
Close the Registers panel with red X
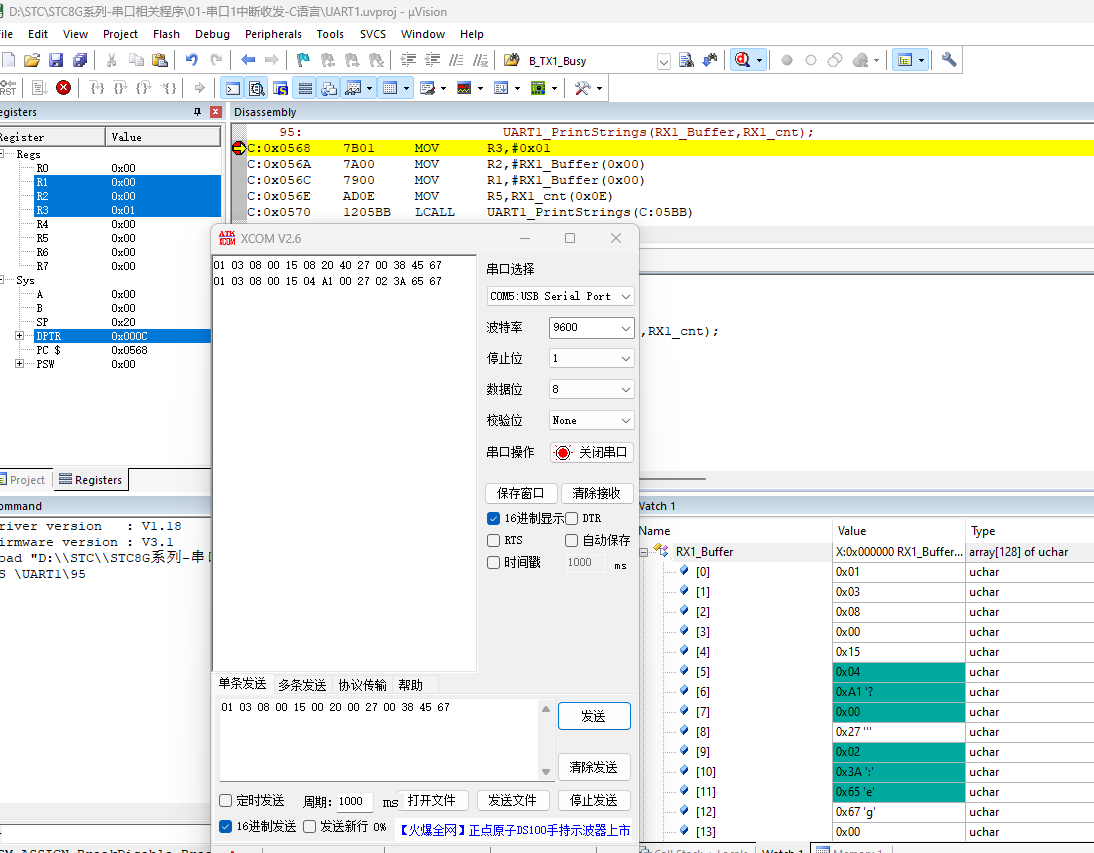pyautogui.click(x=216, y=112)
